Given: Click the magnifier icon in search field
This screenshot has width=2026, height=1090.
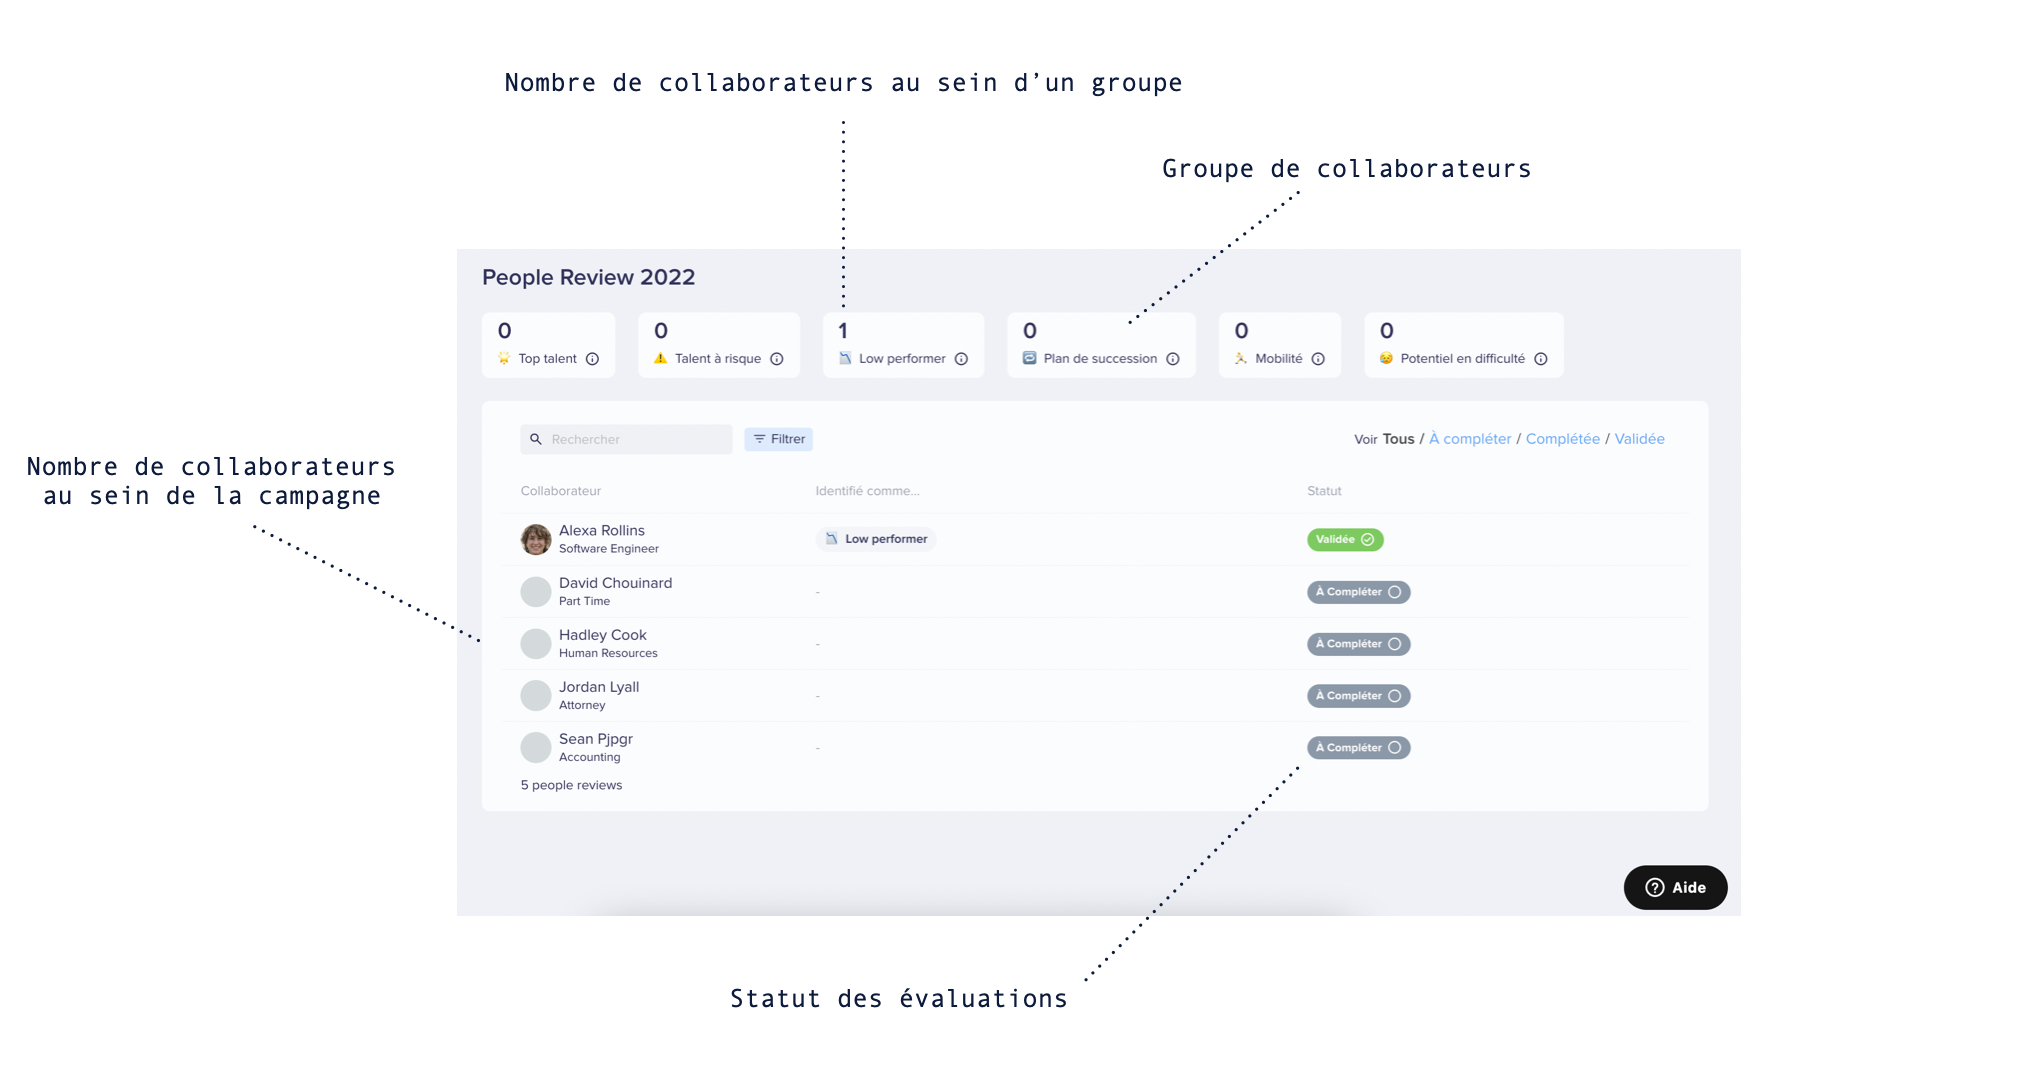Looking at the screenshot, I should [536, 439].
